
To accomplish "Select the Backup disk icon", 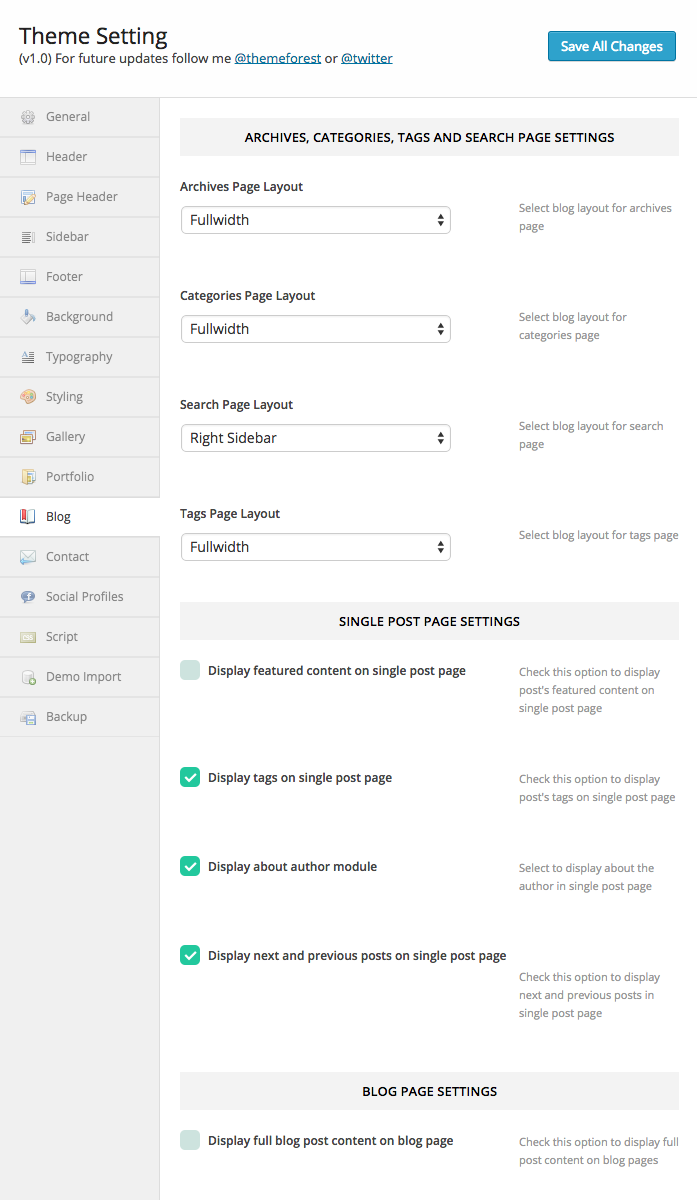I will [28, 717].
